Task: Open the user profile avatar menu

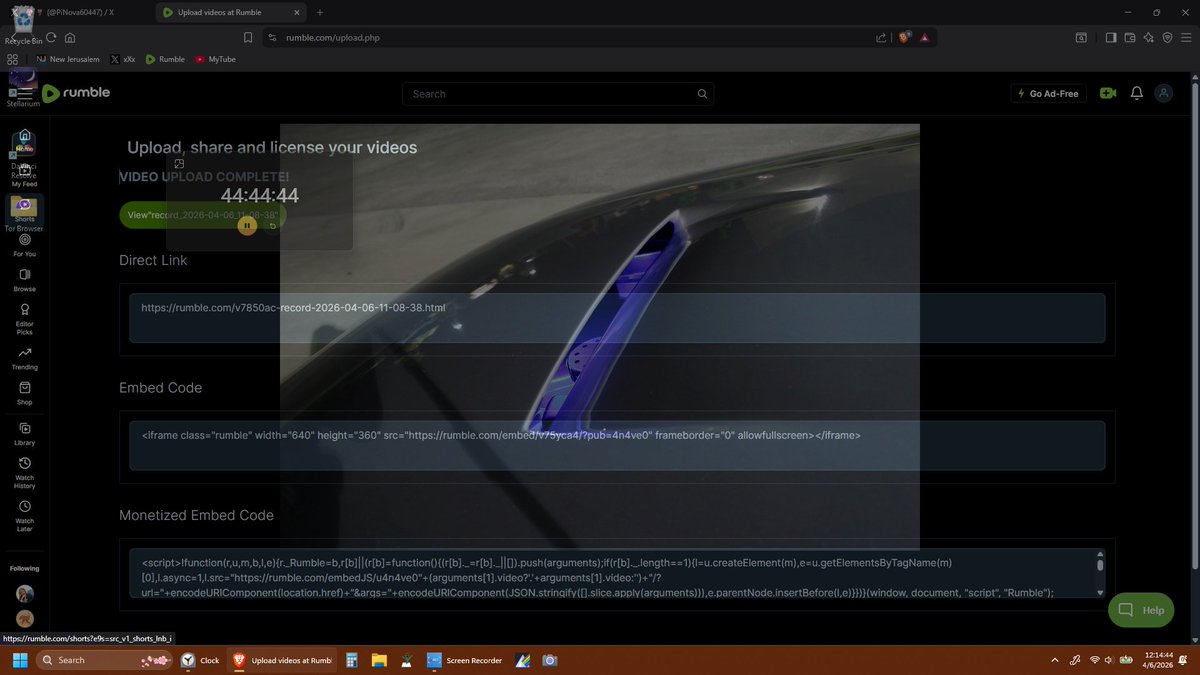Action: tap(1163, 93)
